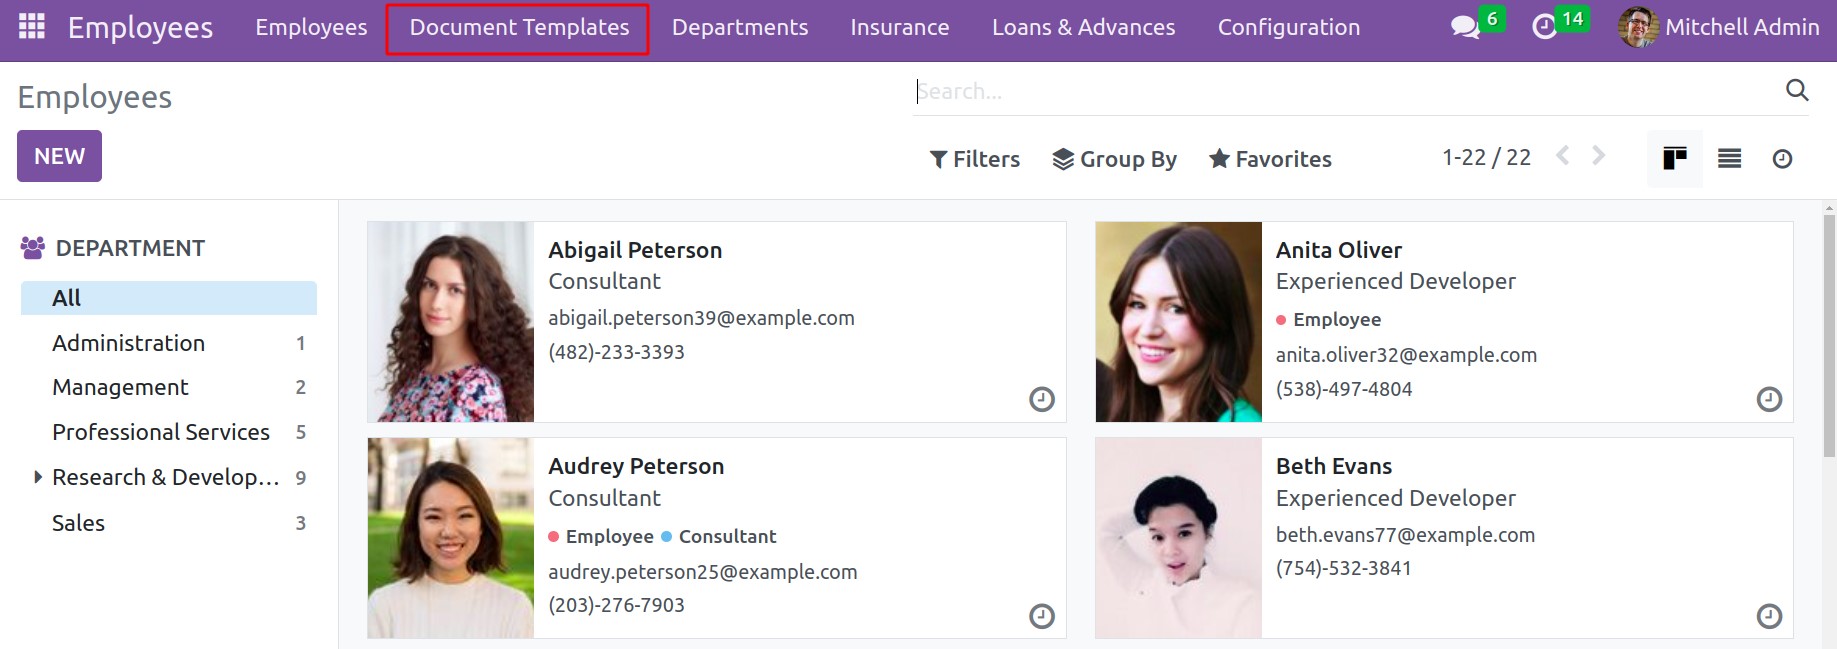
Task: Switch to activity view
Action: (1782, 159)
